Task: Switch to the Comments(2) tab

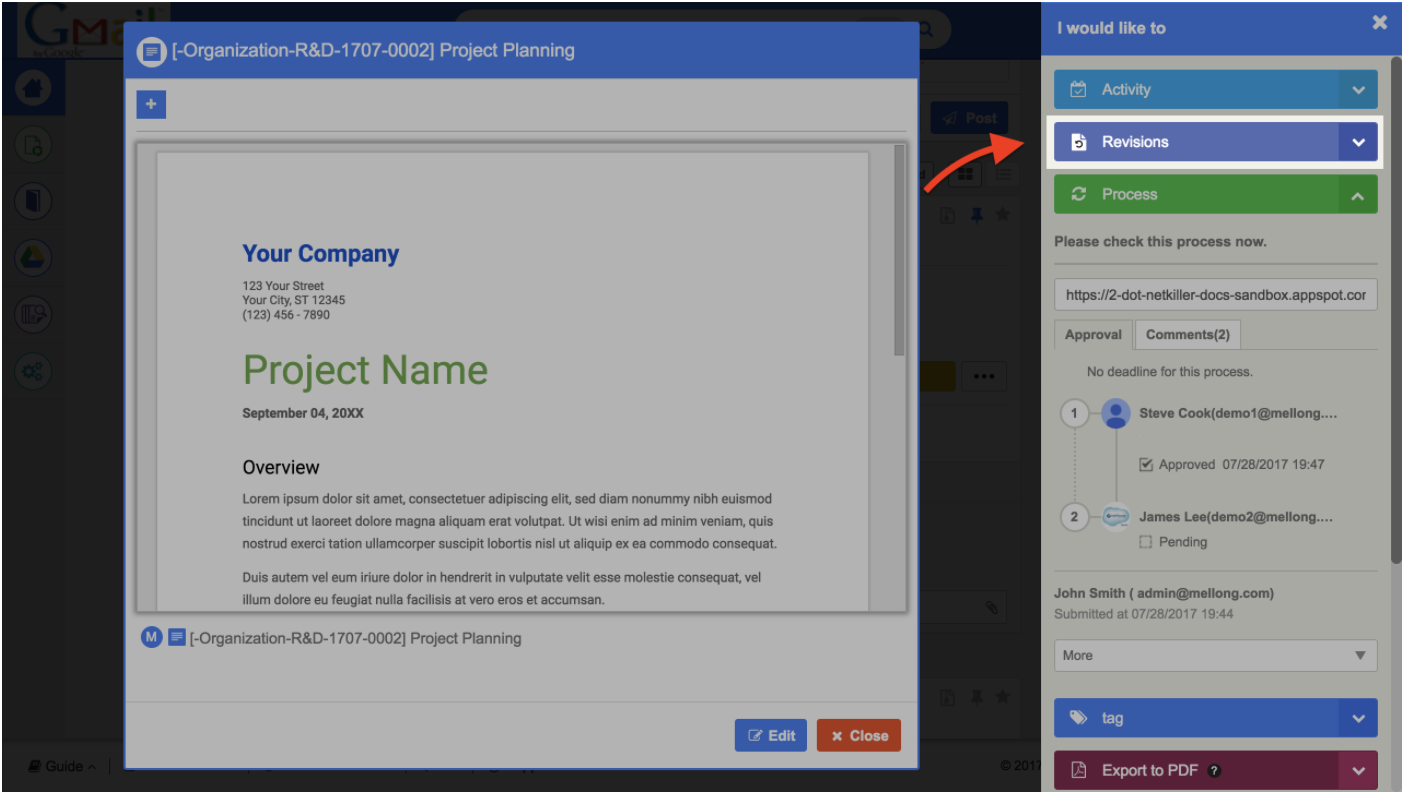Action: 1188,335
